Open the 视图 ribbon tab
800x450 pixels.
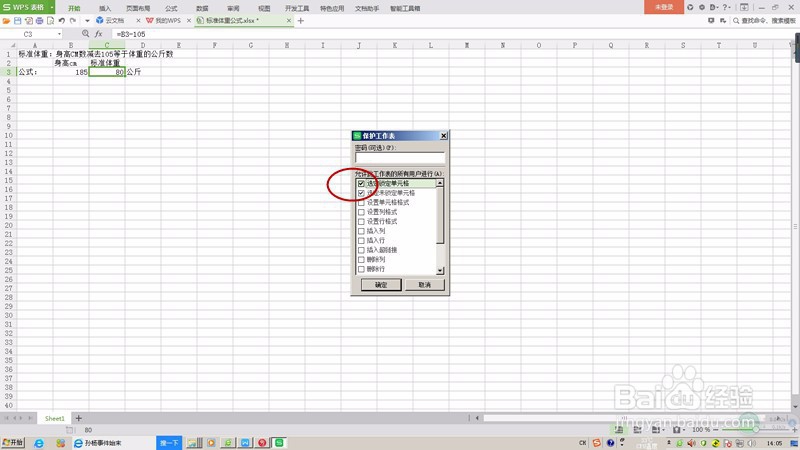tap(264, 8)
